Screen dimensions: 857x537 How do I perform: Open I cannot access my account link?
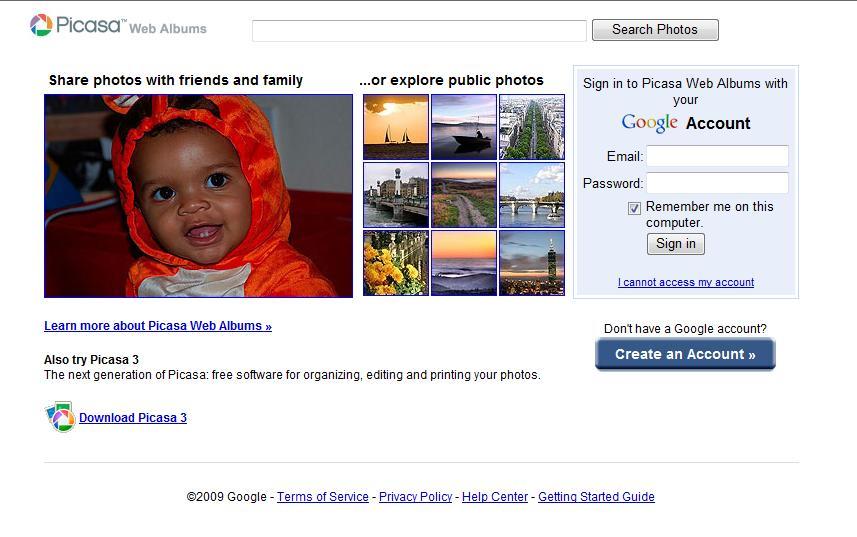686,283
